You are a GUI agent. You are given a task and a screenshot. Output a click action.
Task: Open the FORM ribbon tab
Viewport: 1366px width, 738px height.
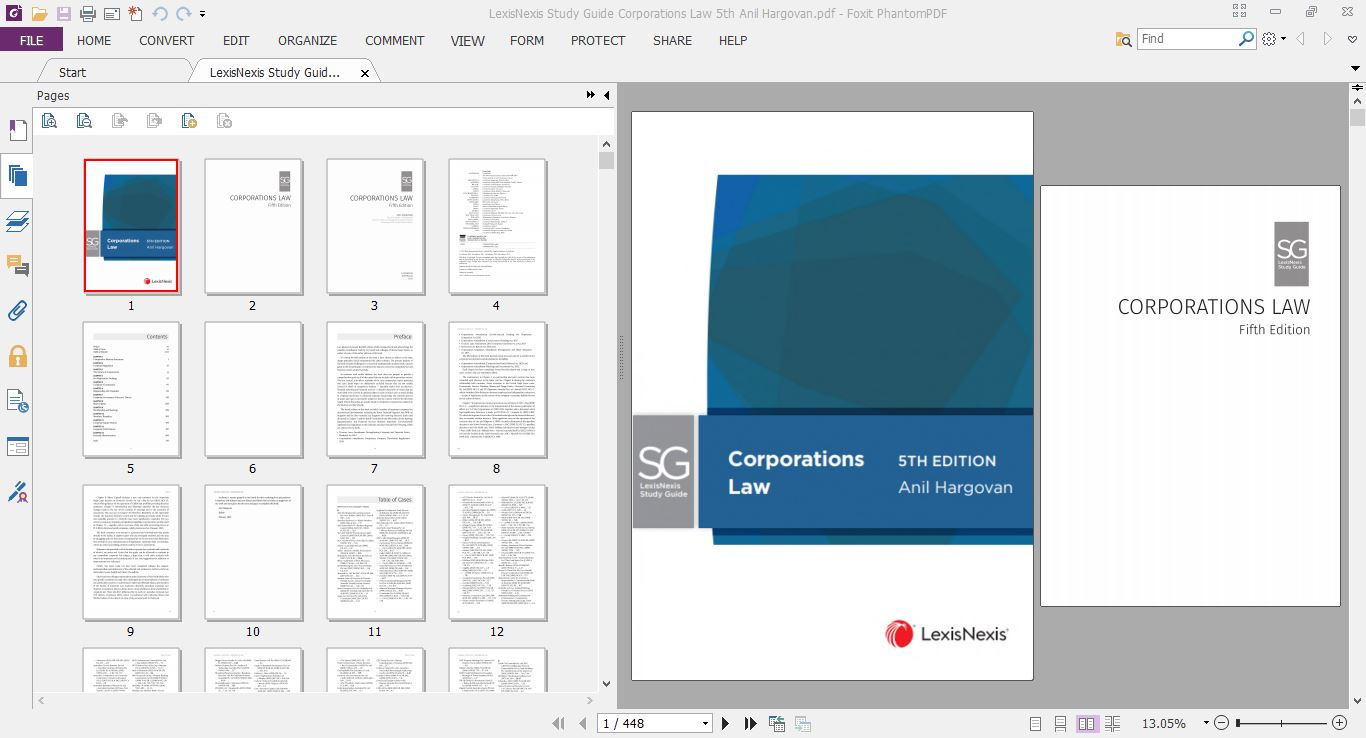point(527,40)
